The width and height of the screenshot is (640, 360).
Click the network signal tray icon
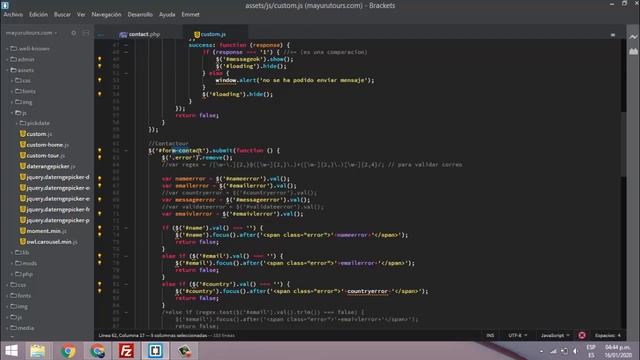(x=553, y=351)
